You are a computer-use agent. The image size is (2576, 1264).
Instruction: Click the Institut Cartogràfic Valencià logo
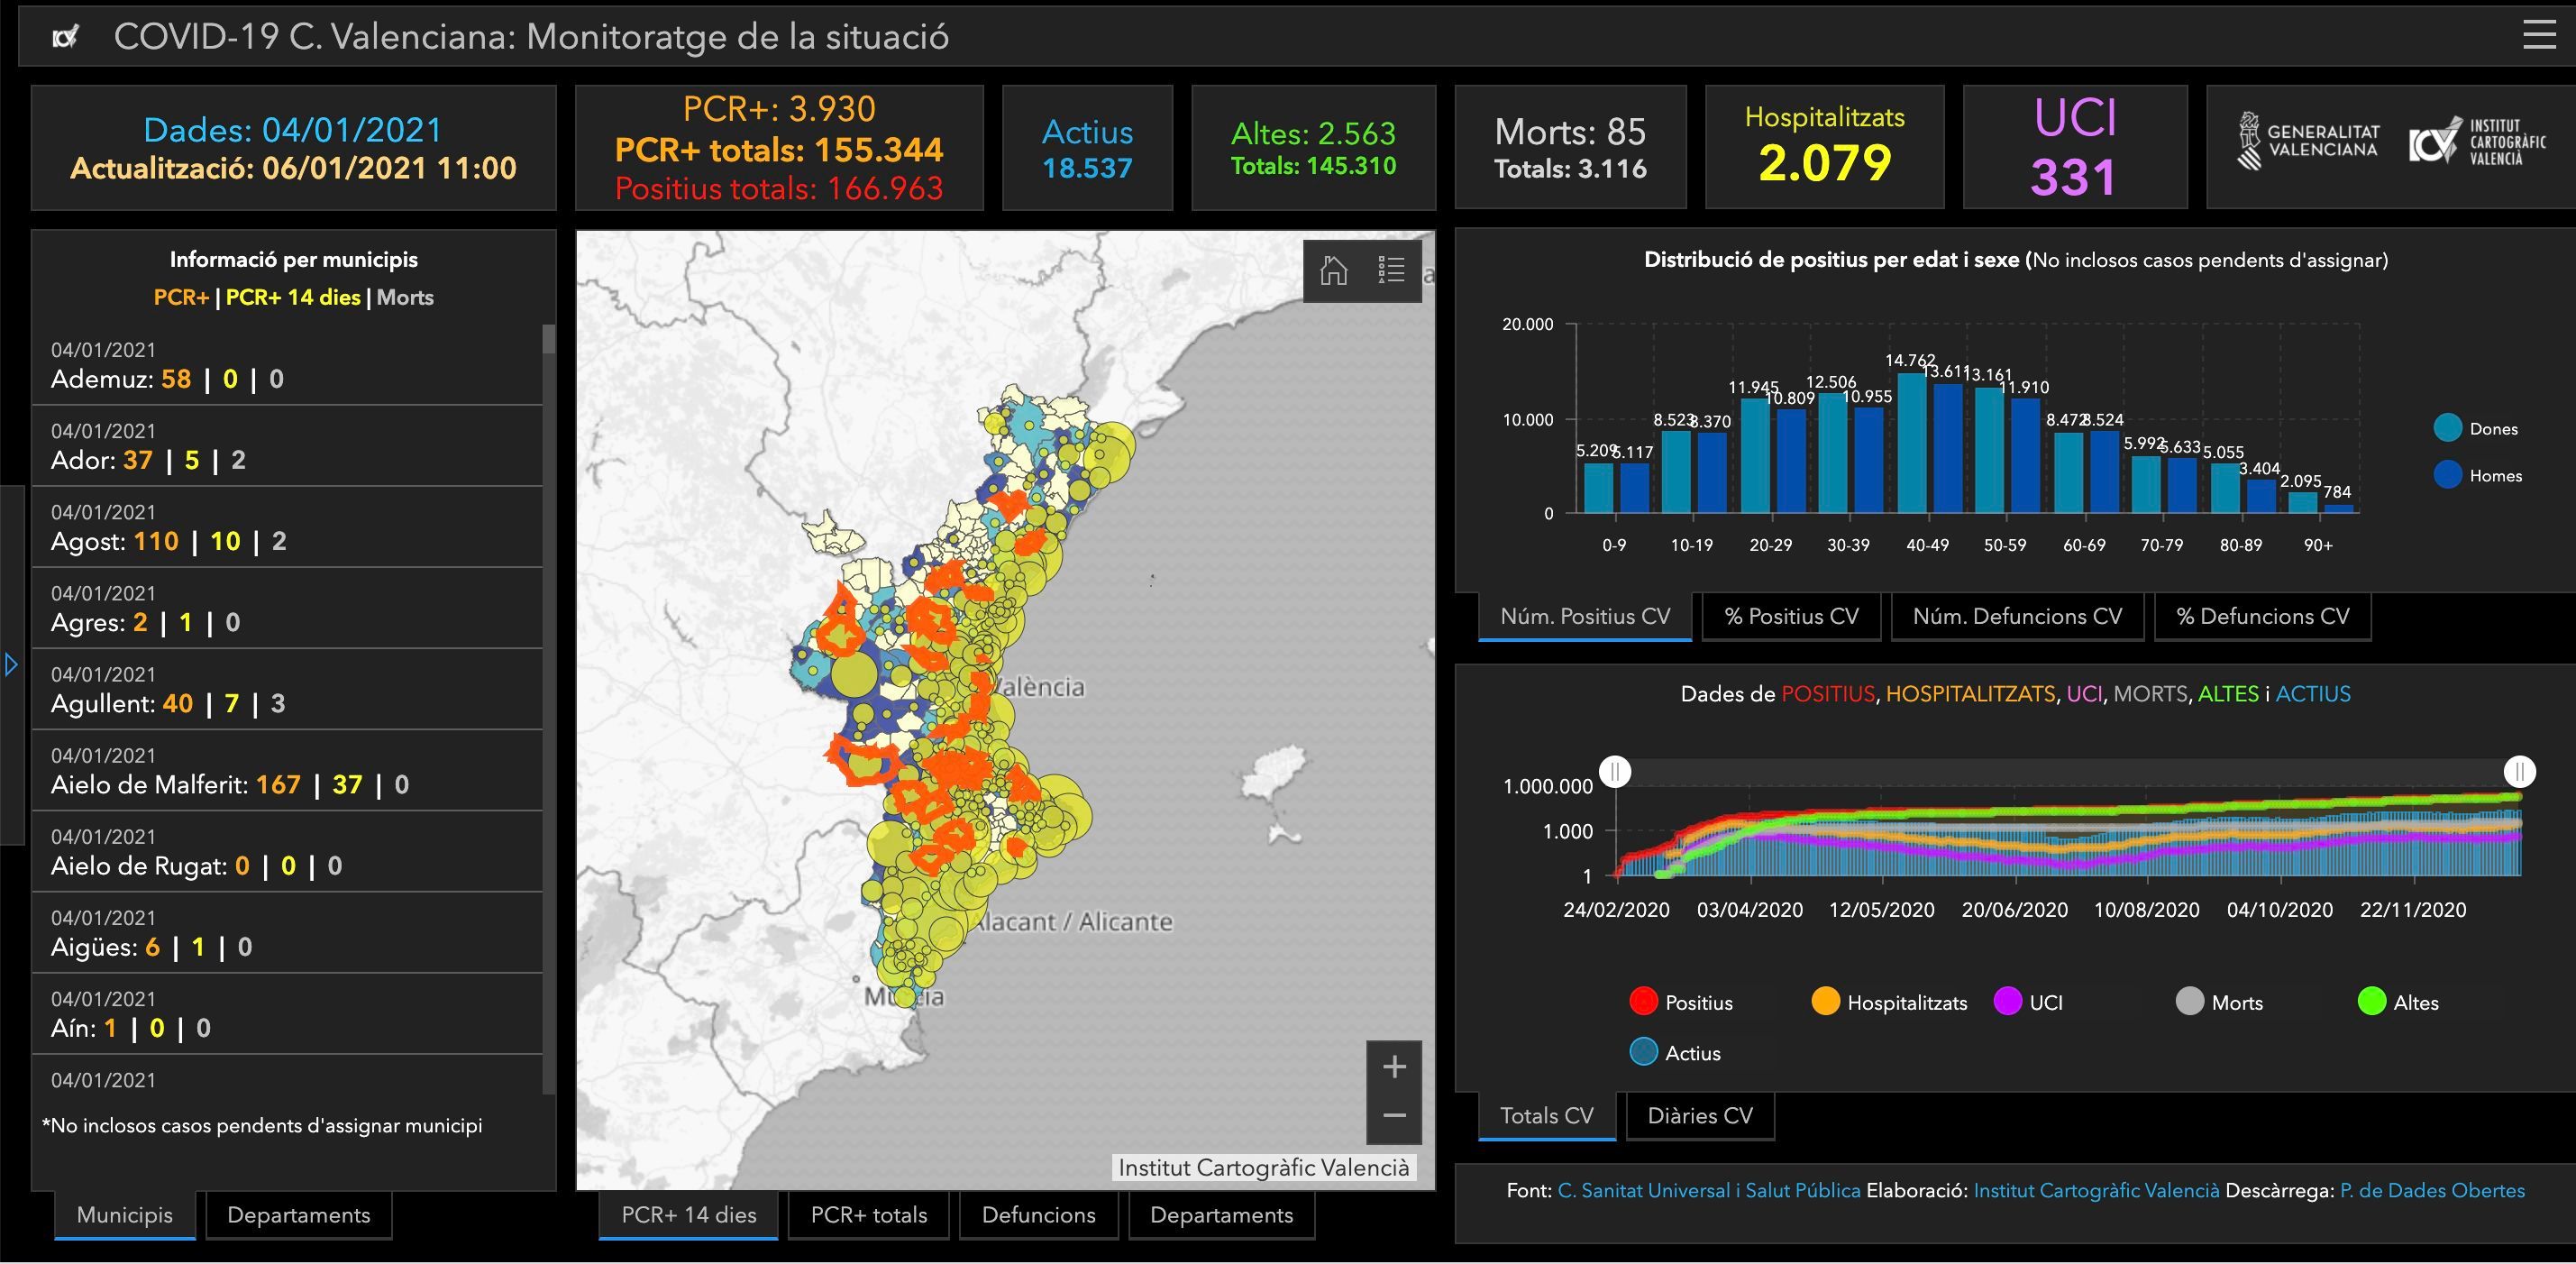click(2477, 141)
